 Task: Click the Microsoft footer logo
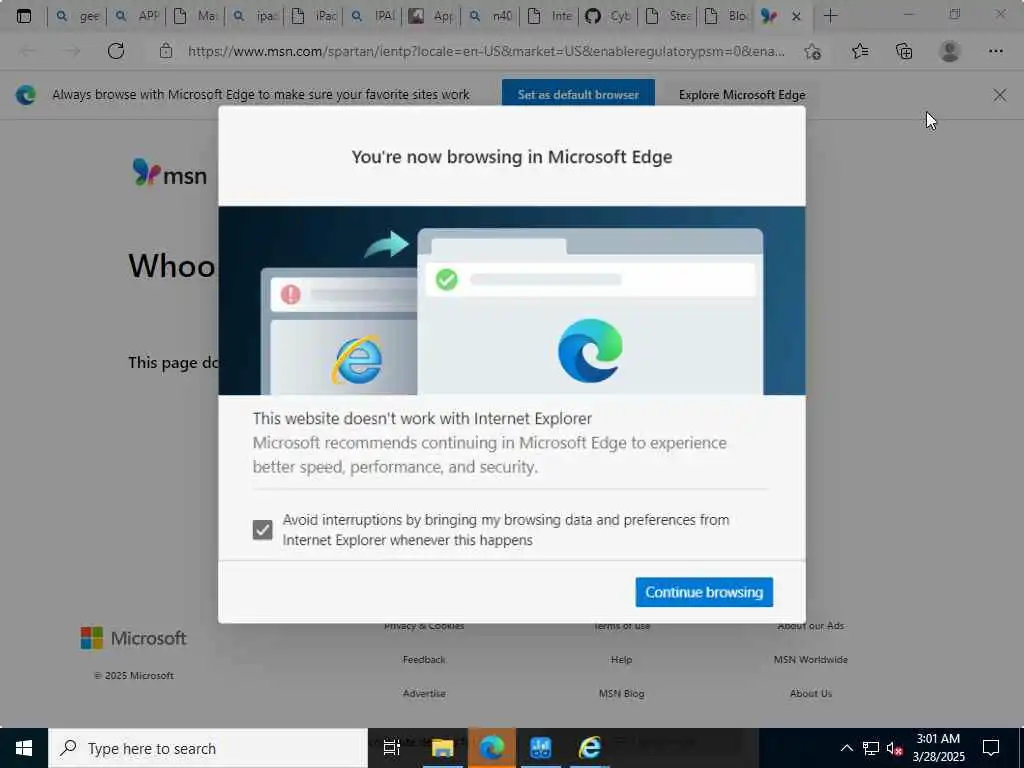133,638
